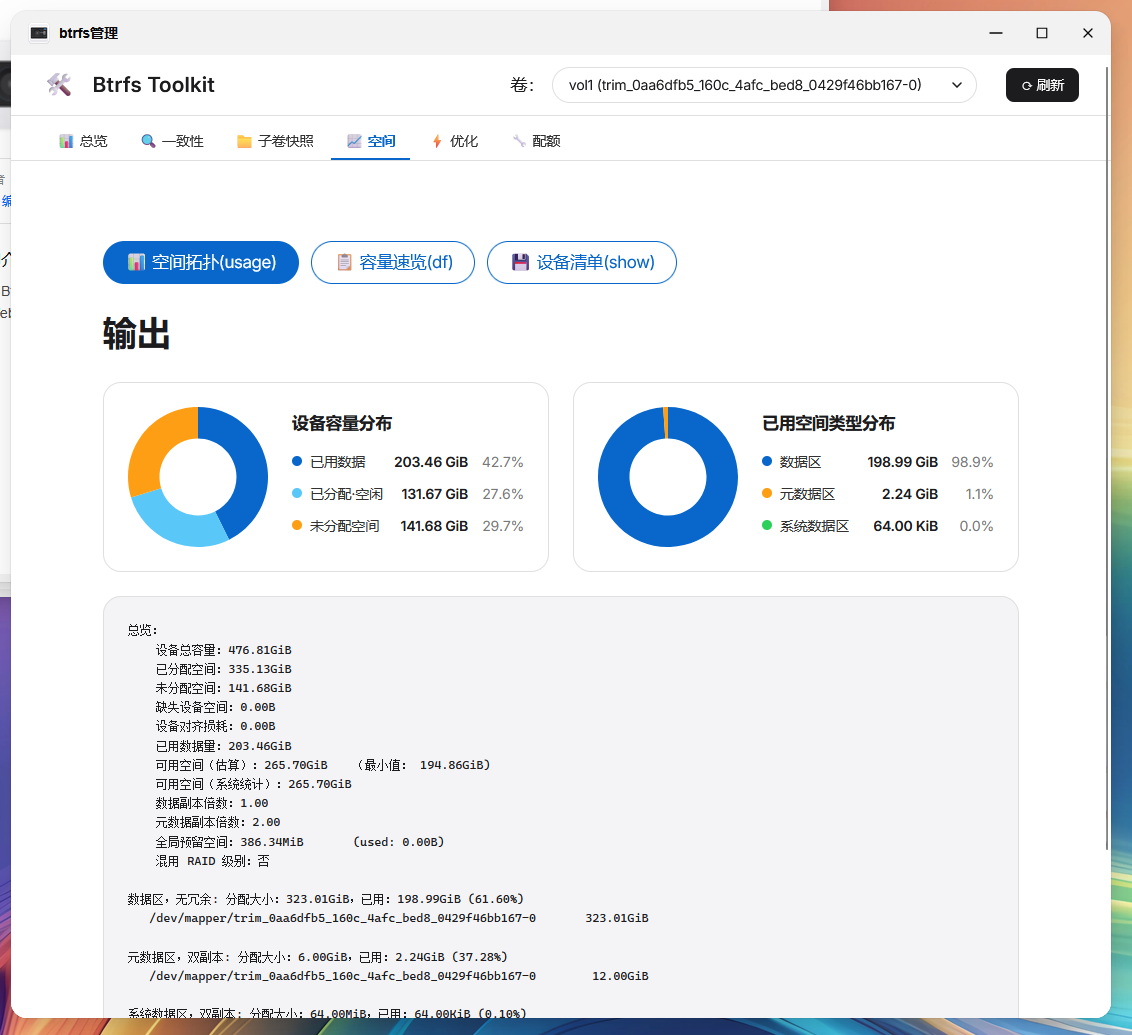Image resolution: width=1132 pixels, height=1035 pixels.
Task: Select the 容量速览(df) button
Action: 393,262
